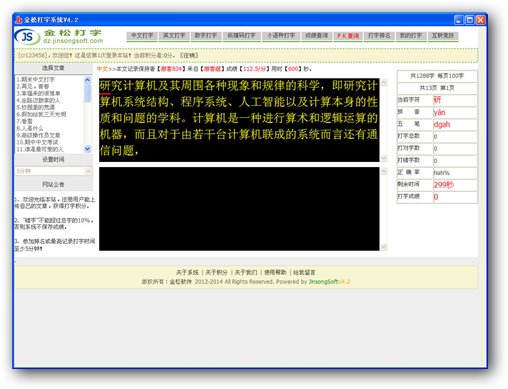Open the 小语种打字 tab

coord(281,36)
